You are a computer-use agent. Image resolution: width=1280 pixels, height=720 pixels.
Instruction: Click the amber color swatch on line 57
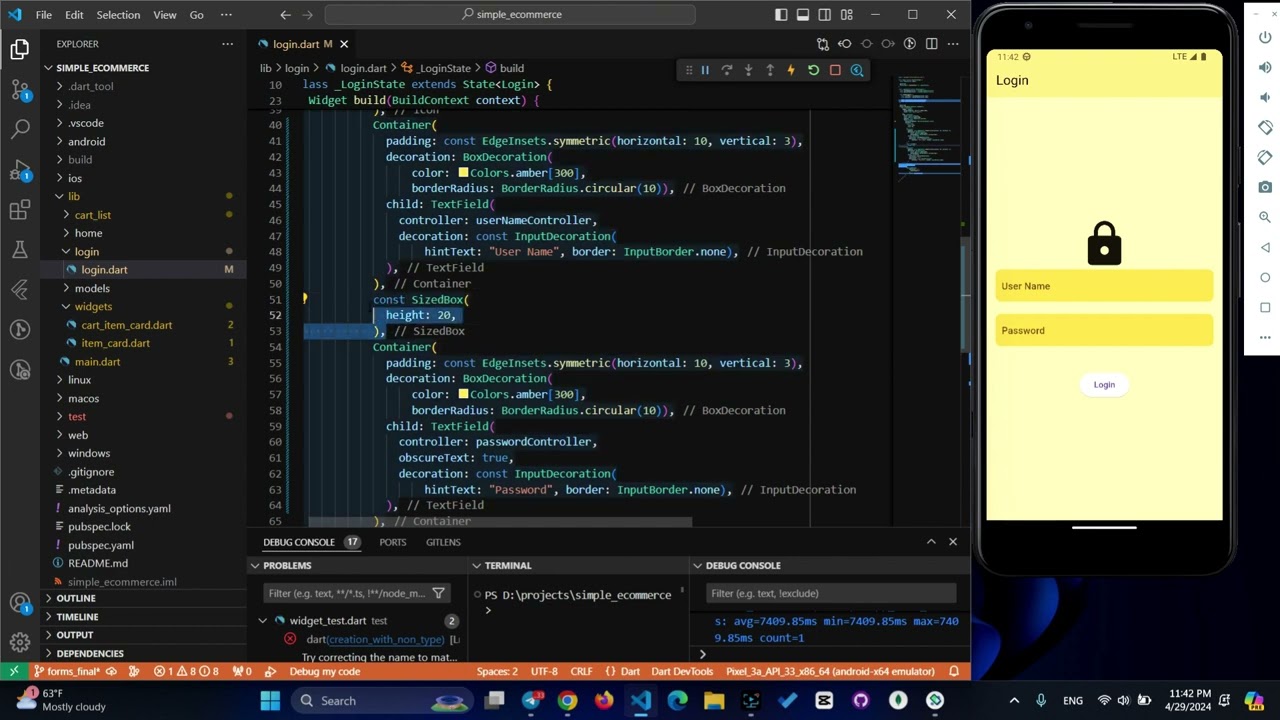(463, 395)
